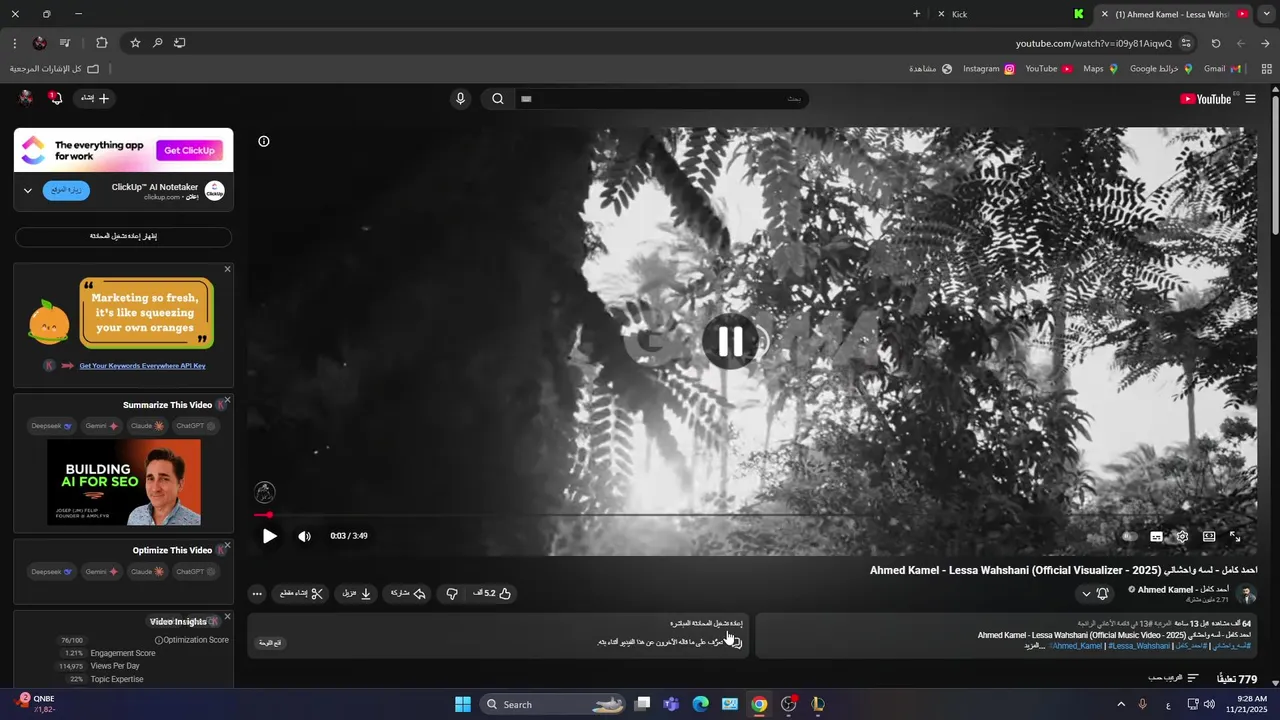
Task: Select Deepseek in Summarize This Video
Action: click(52, 426)
